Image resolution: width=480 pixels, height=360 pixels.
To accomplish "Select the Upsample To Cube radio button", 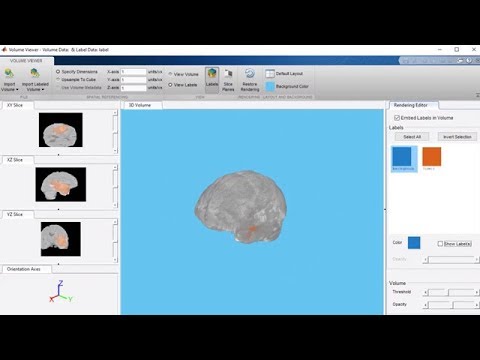I will pyautogui.click(x=58, y=80).
